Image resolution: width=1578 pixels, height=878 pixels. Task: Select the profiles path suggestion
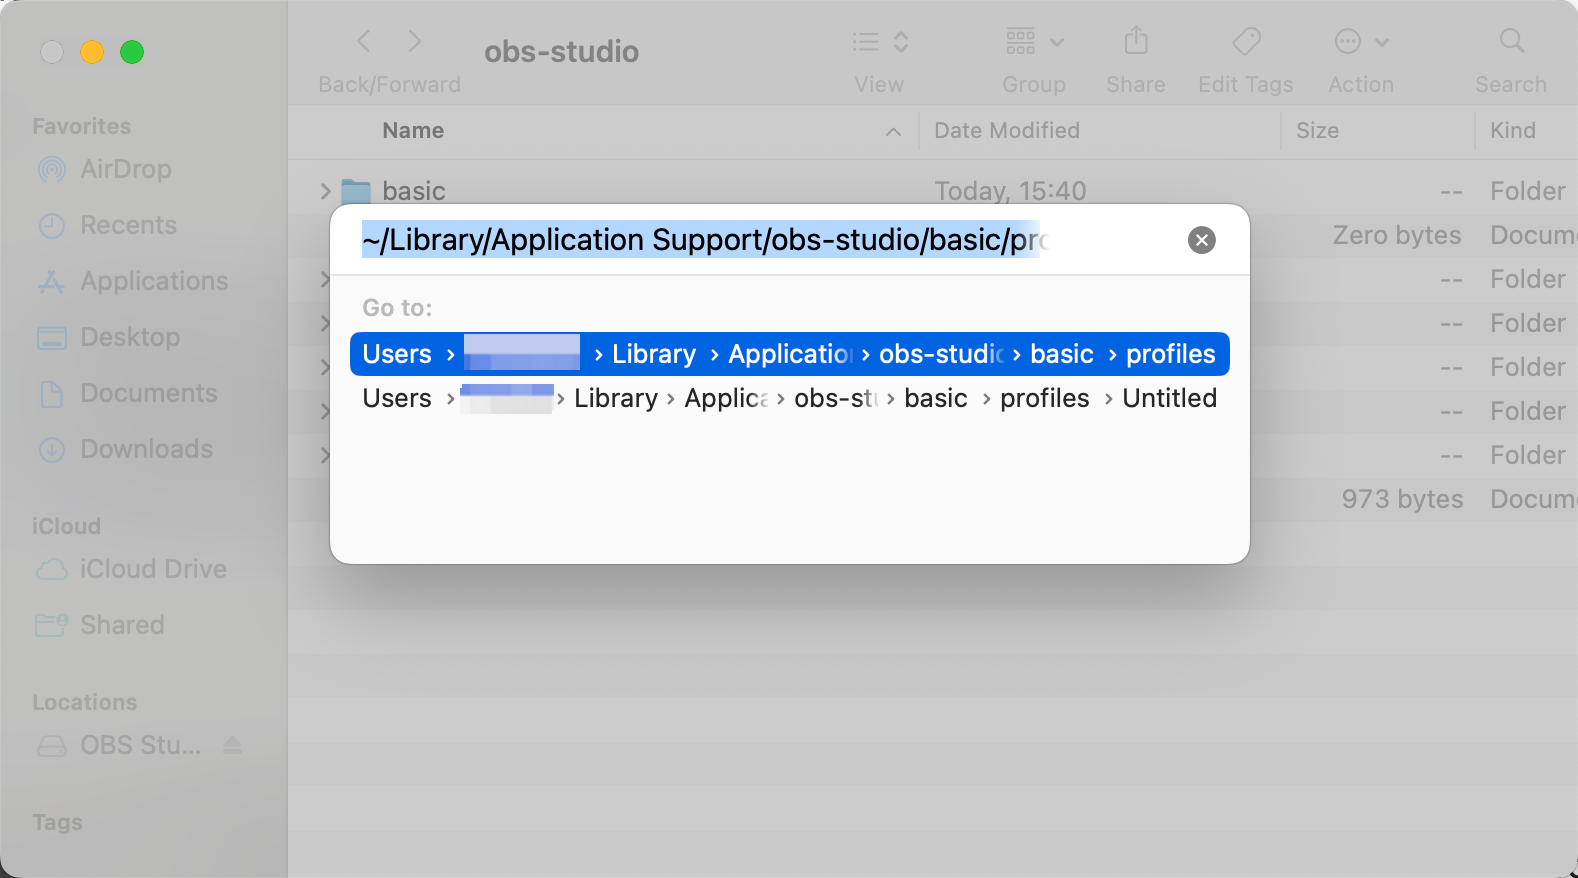(x=789, y=354)
